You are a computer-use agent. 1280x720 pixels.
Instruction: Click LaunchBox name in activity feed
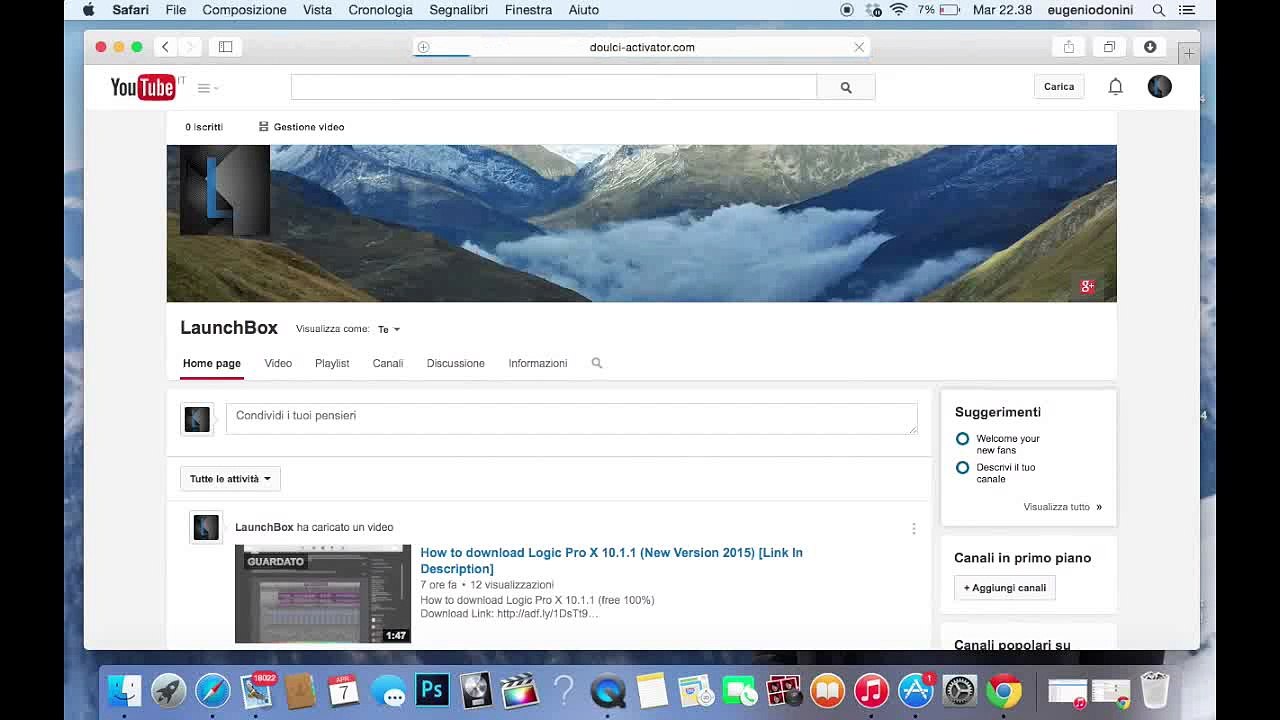(264, 527)
